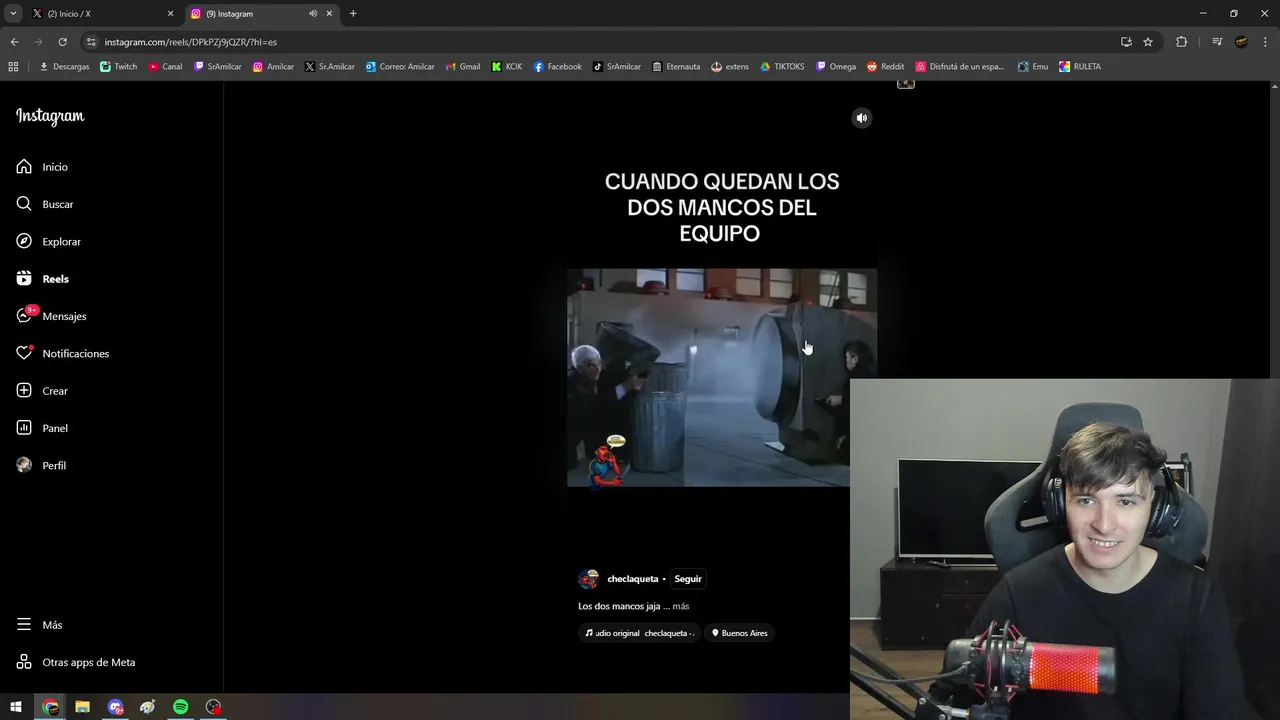1280x720 pixels.
Task: Expand caption with 'más' link
Action: click(681, 606)
